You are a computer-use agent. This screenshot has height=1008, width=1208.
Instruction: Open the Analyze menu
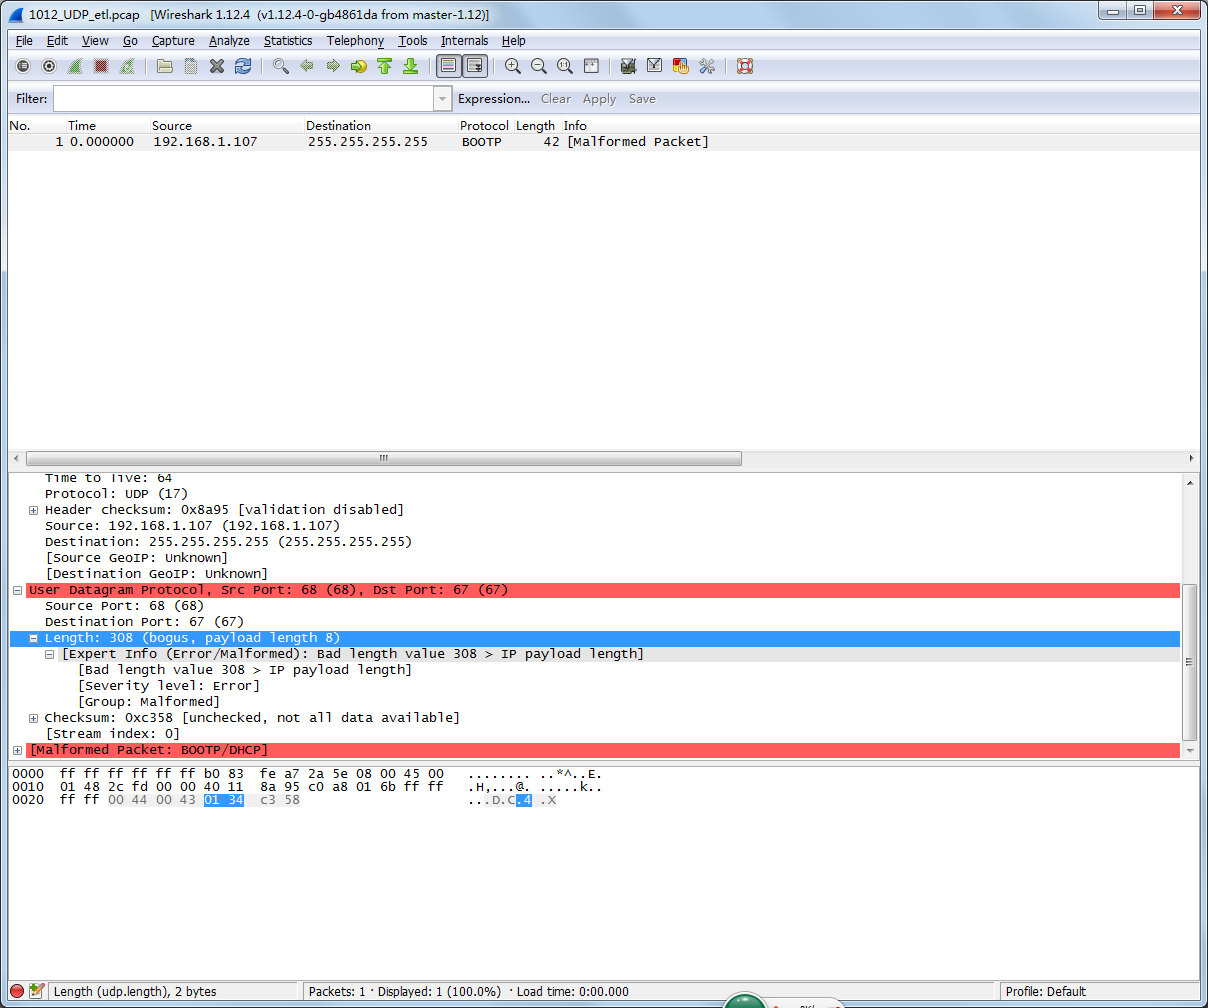[229, 41]
